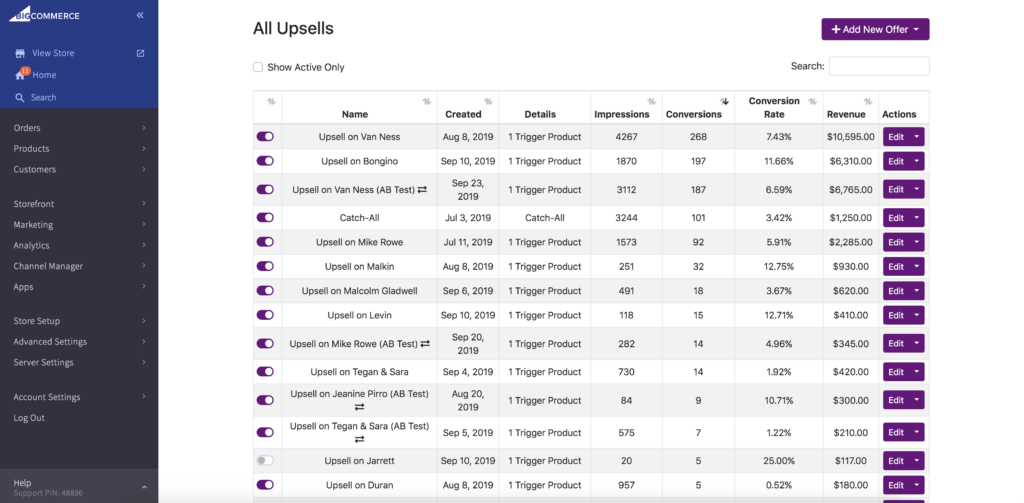The height and width of the screenshot is (503, 1024).
Task: Click the Search magnifier icon in sidebar
Action: pyautogui.click(x=20, y=97)
